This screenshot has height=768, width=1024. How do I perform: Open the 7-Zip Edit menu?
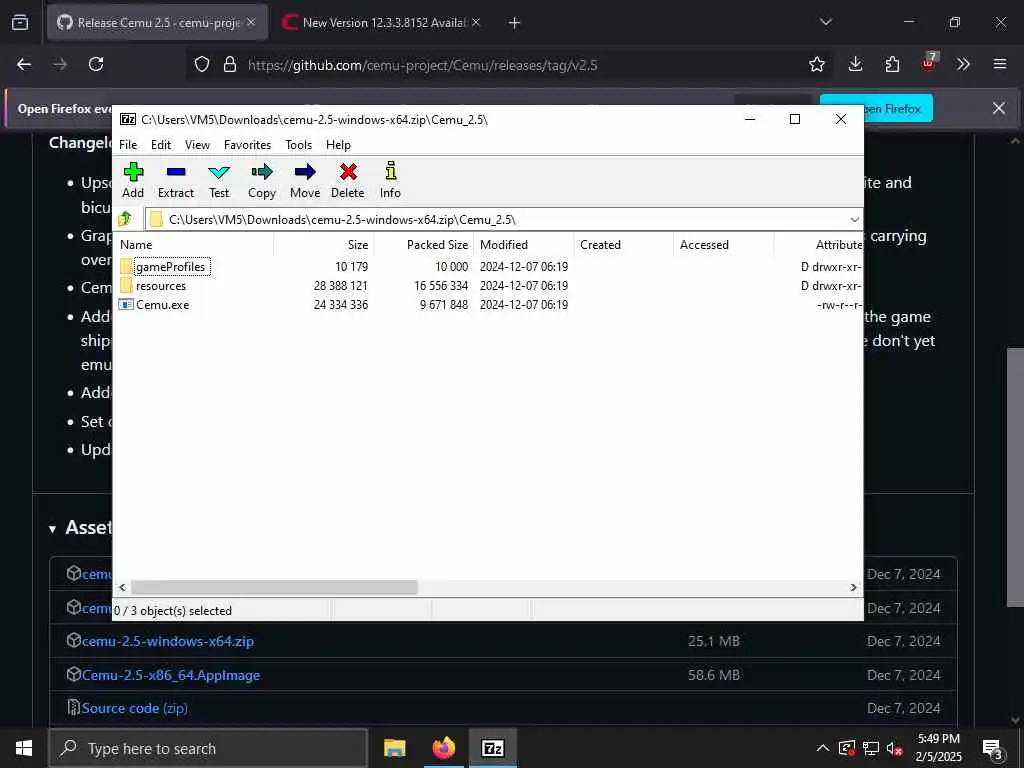click(161, 144)
